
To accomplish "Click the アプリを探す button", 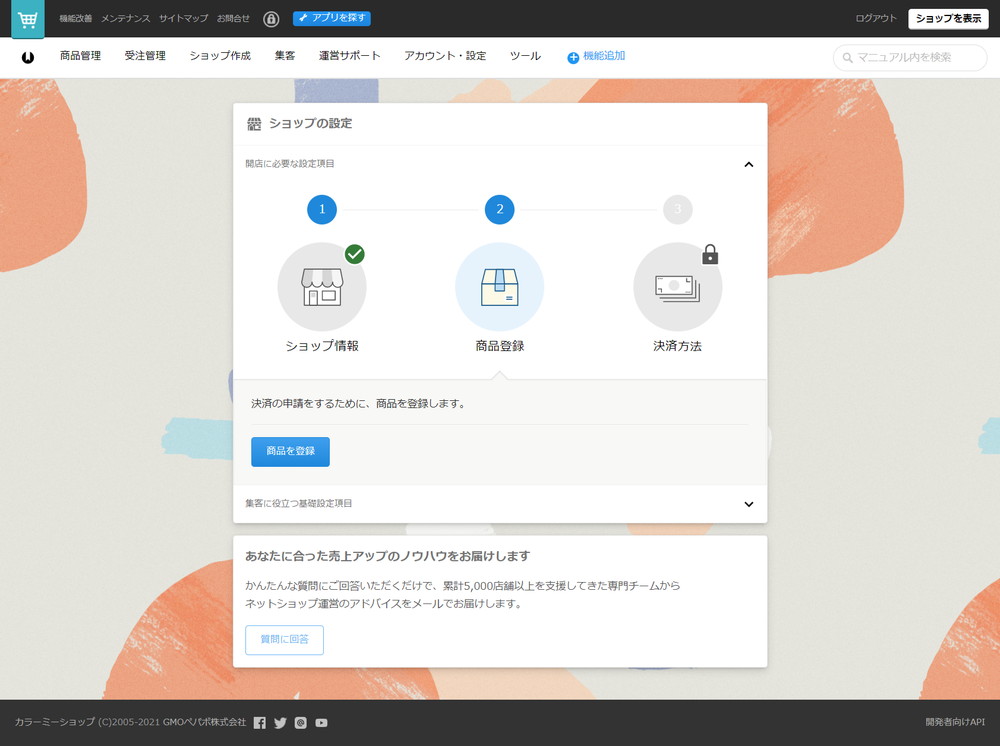I will click(332, 18).
